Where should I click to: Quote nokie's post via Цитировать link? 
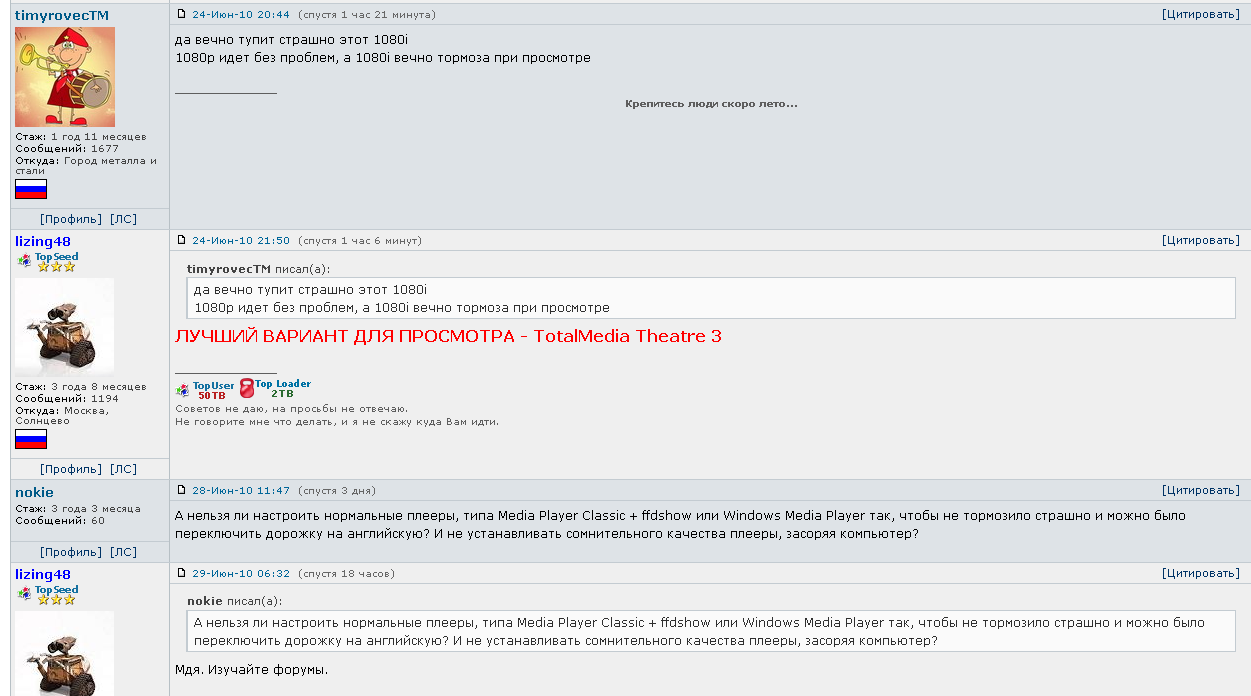coord(1200,490)
